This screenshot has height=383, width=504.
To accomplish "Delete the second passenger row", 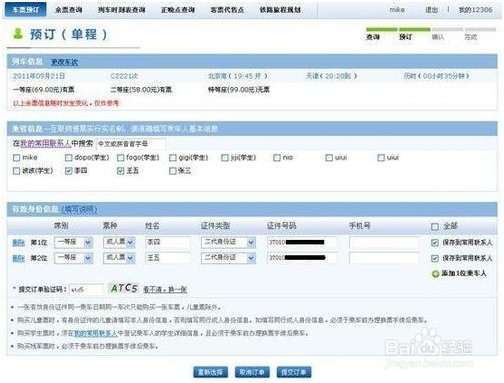I will pos(19,258).
